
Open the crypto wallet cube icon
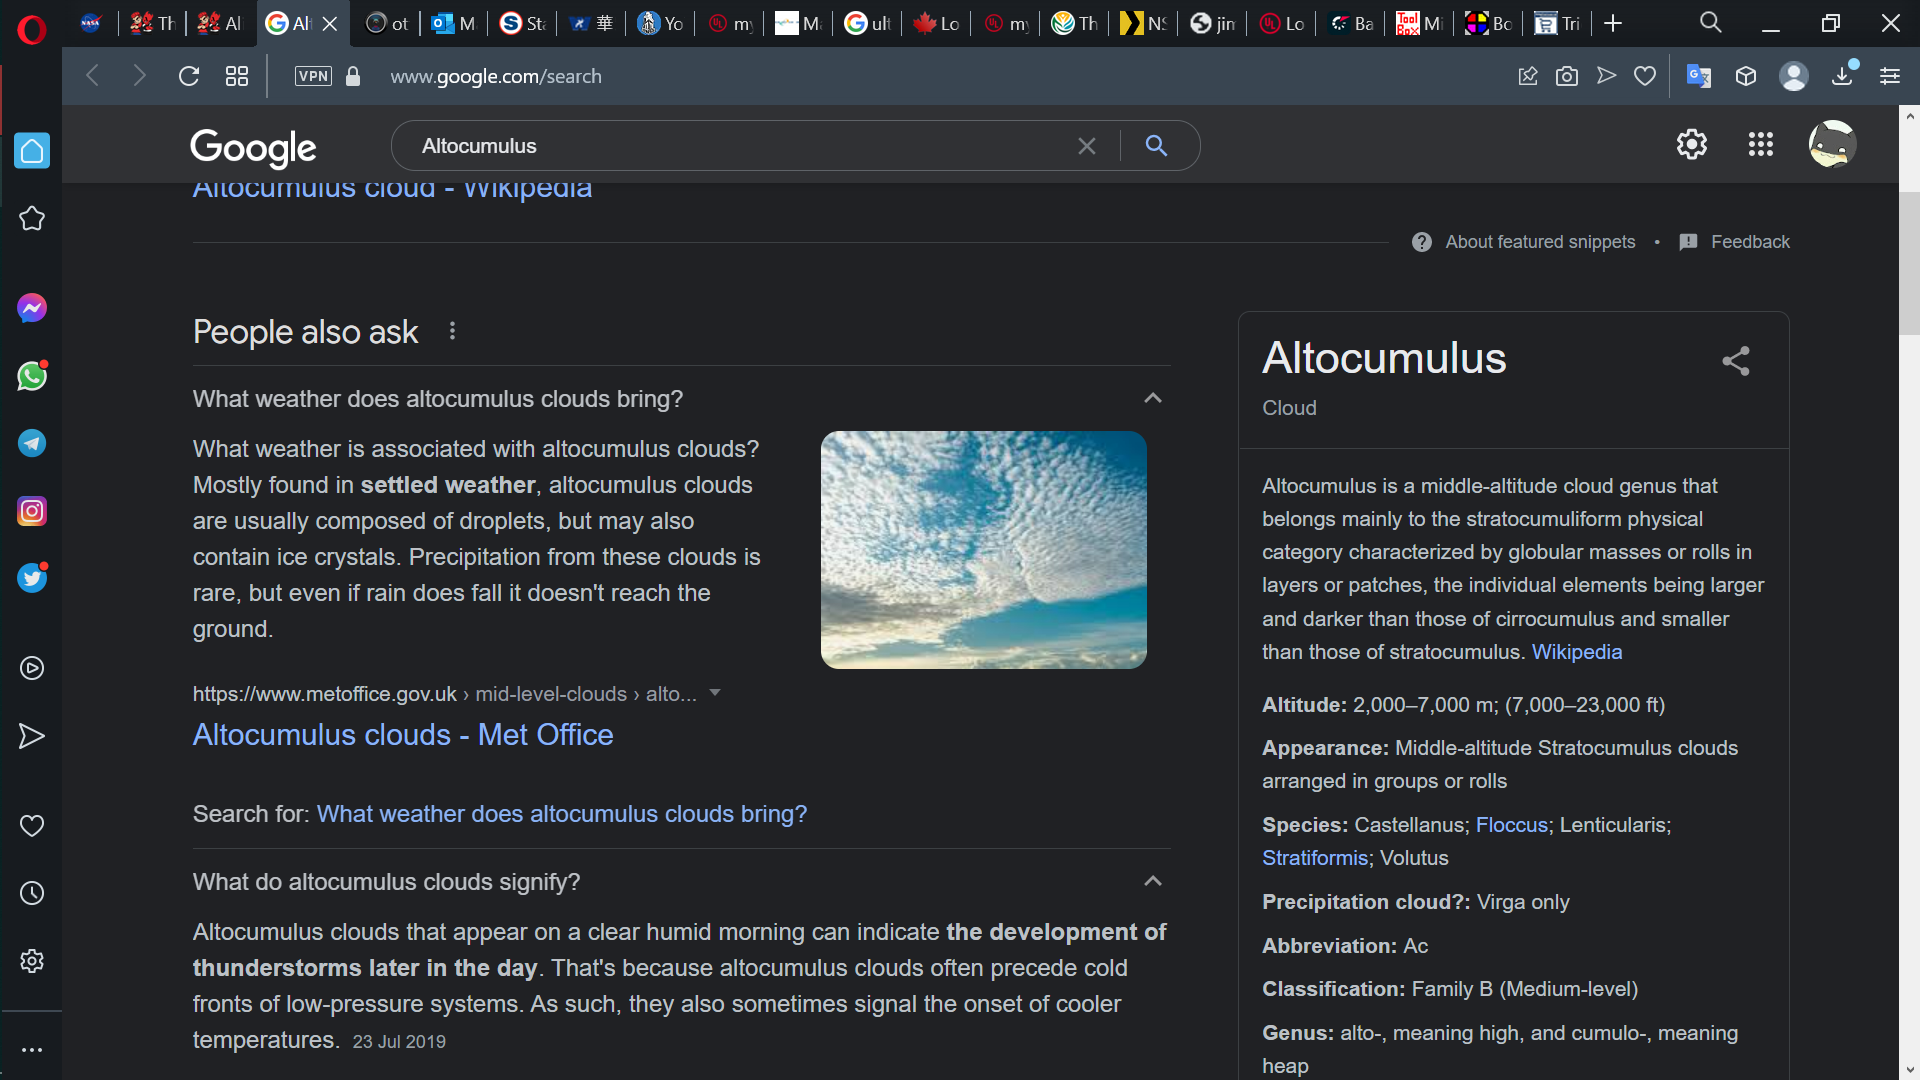click(1746, 76)
